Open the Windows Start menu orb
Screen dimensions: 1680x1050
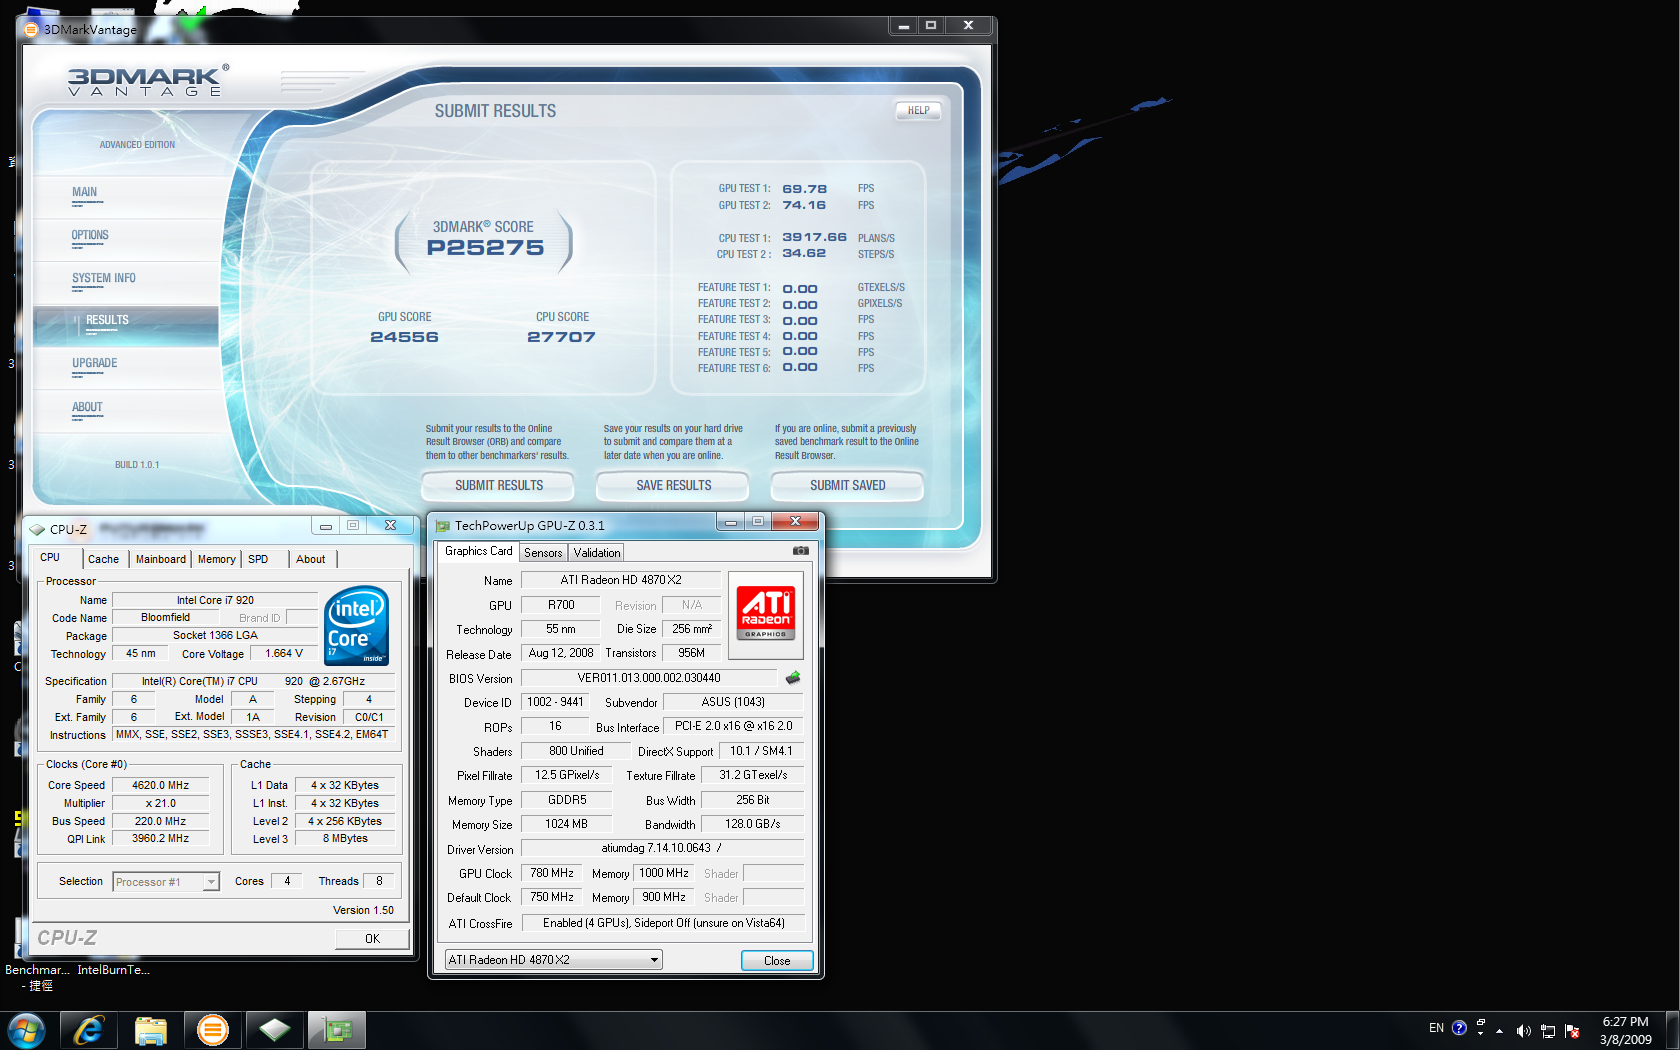click(27, 1030)
